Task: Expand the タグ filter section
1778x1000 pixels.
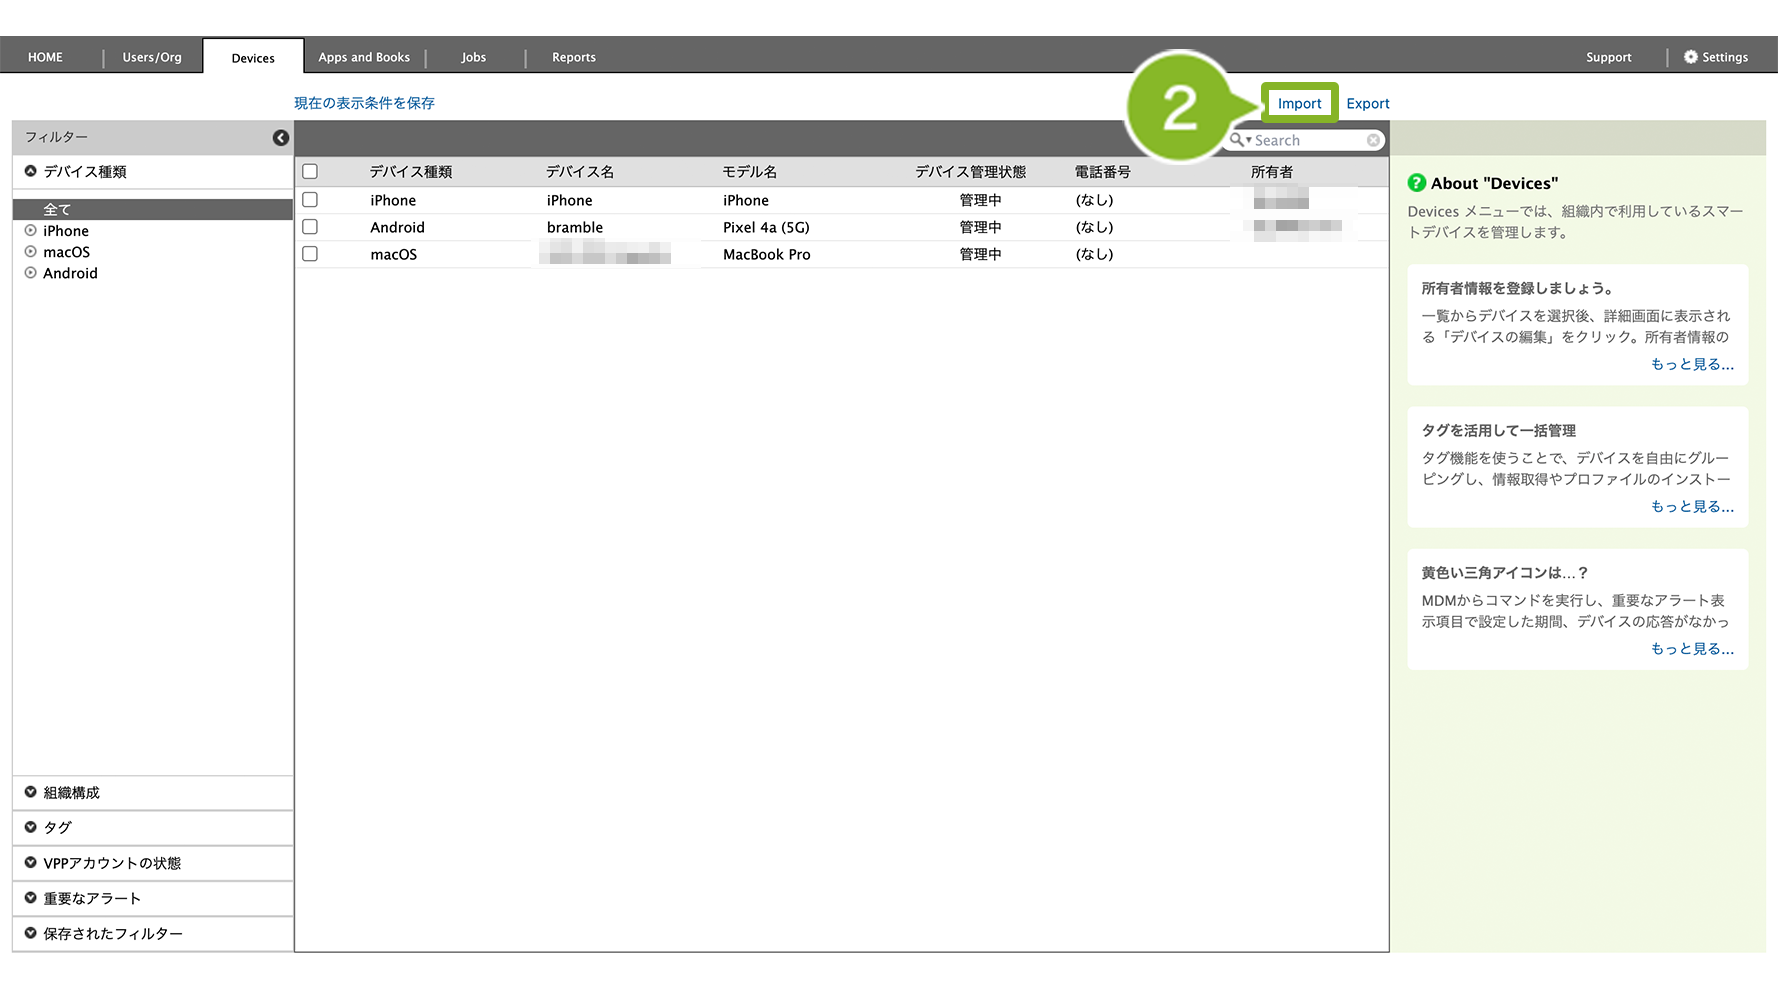Action: 31,828
